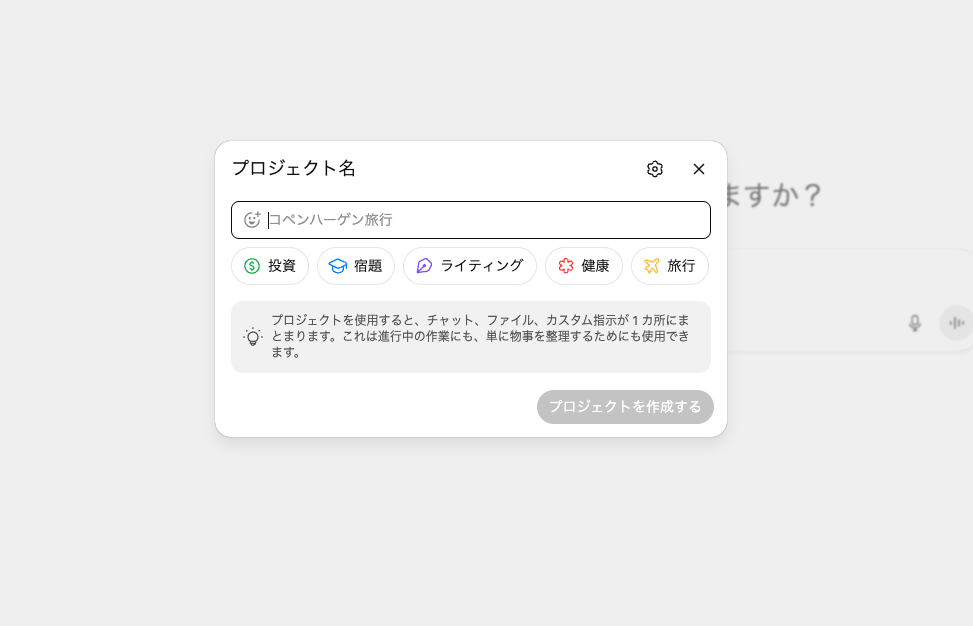Image resolution: width=973 pixels, height=626 pixels.
Task: Click the プロジェクト名 dialog title
Action: tap(294, 168)
